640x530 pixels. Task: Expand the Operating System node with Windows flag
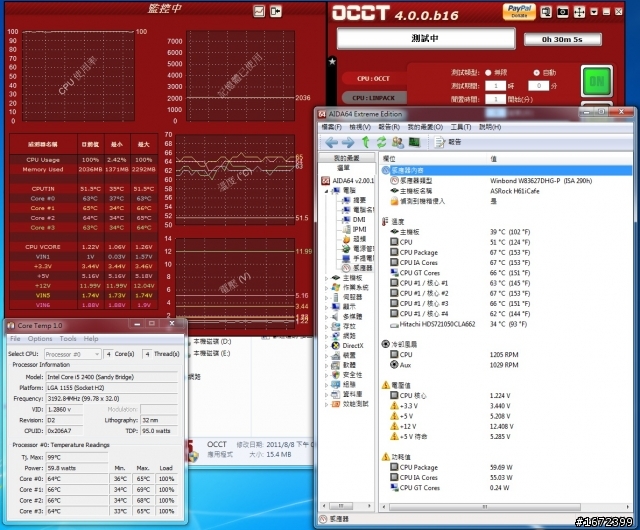[327, 288]
